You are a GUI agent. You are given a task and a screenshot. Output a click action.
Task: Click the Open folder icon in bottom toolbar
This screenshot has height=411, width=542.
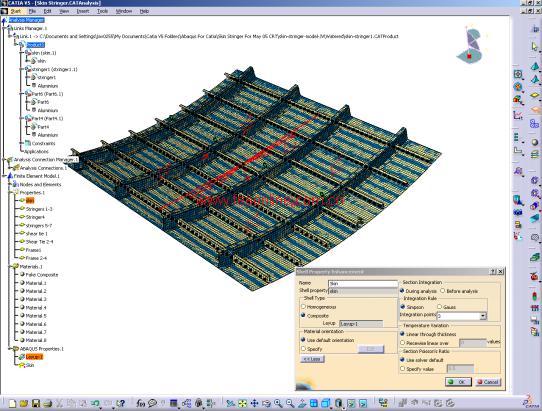coord(24,403)
